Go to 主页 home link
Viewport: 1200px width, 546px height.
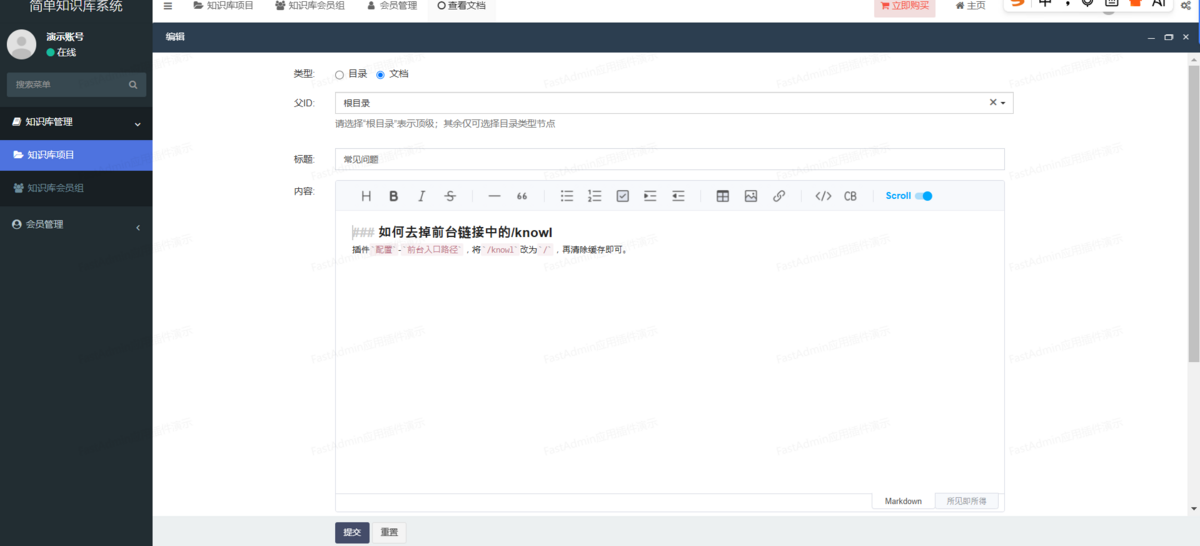coord(970,6)
